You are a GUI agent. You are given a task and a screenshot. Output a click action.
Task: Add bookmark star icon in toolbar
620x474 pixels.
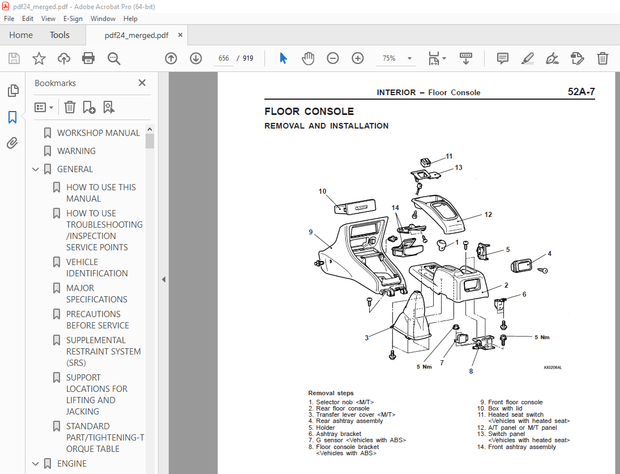39,59
